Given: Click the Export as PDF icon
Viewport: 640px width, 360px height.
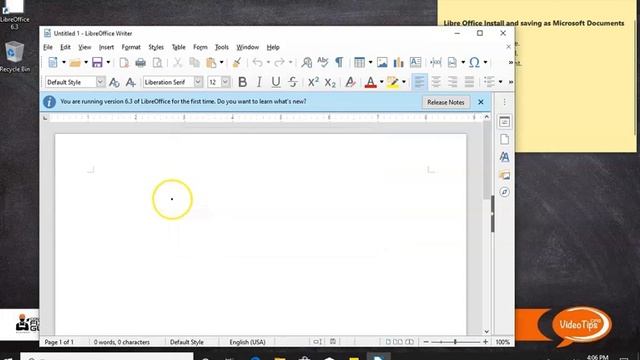Looking at the screenshot, I should pyautogui.click(x=124, y=62).
